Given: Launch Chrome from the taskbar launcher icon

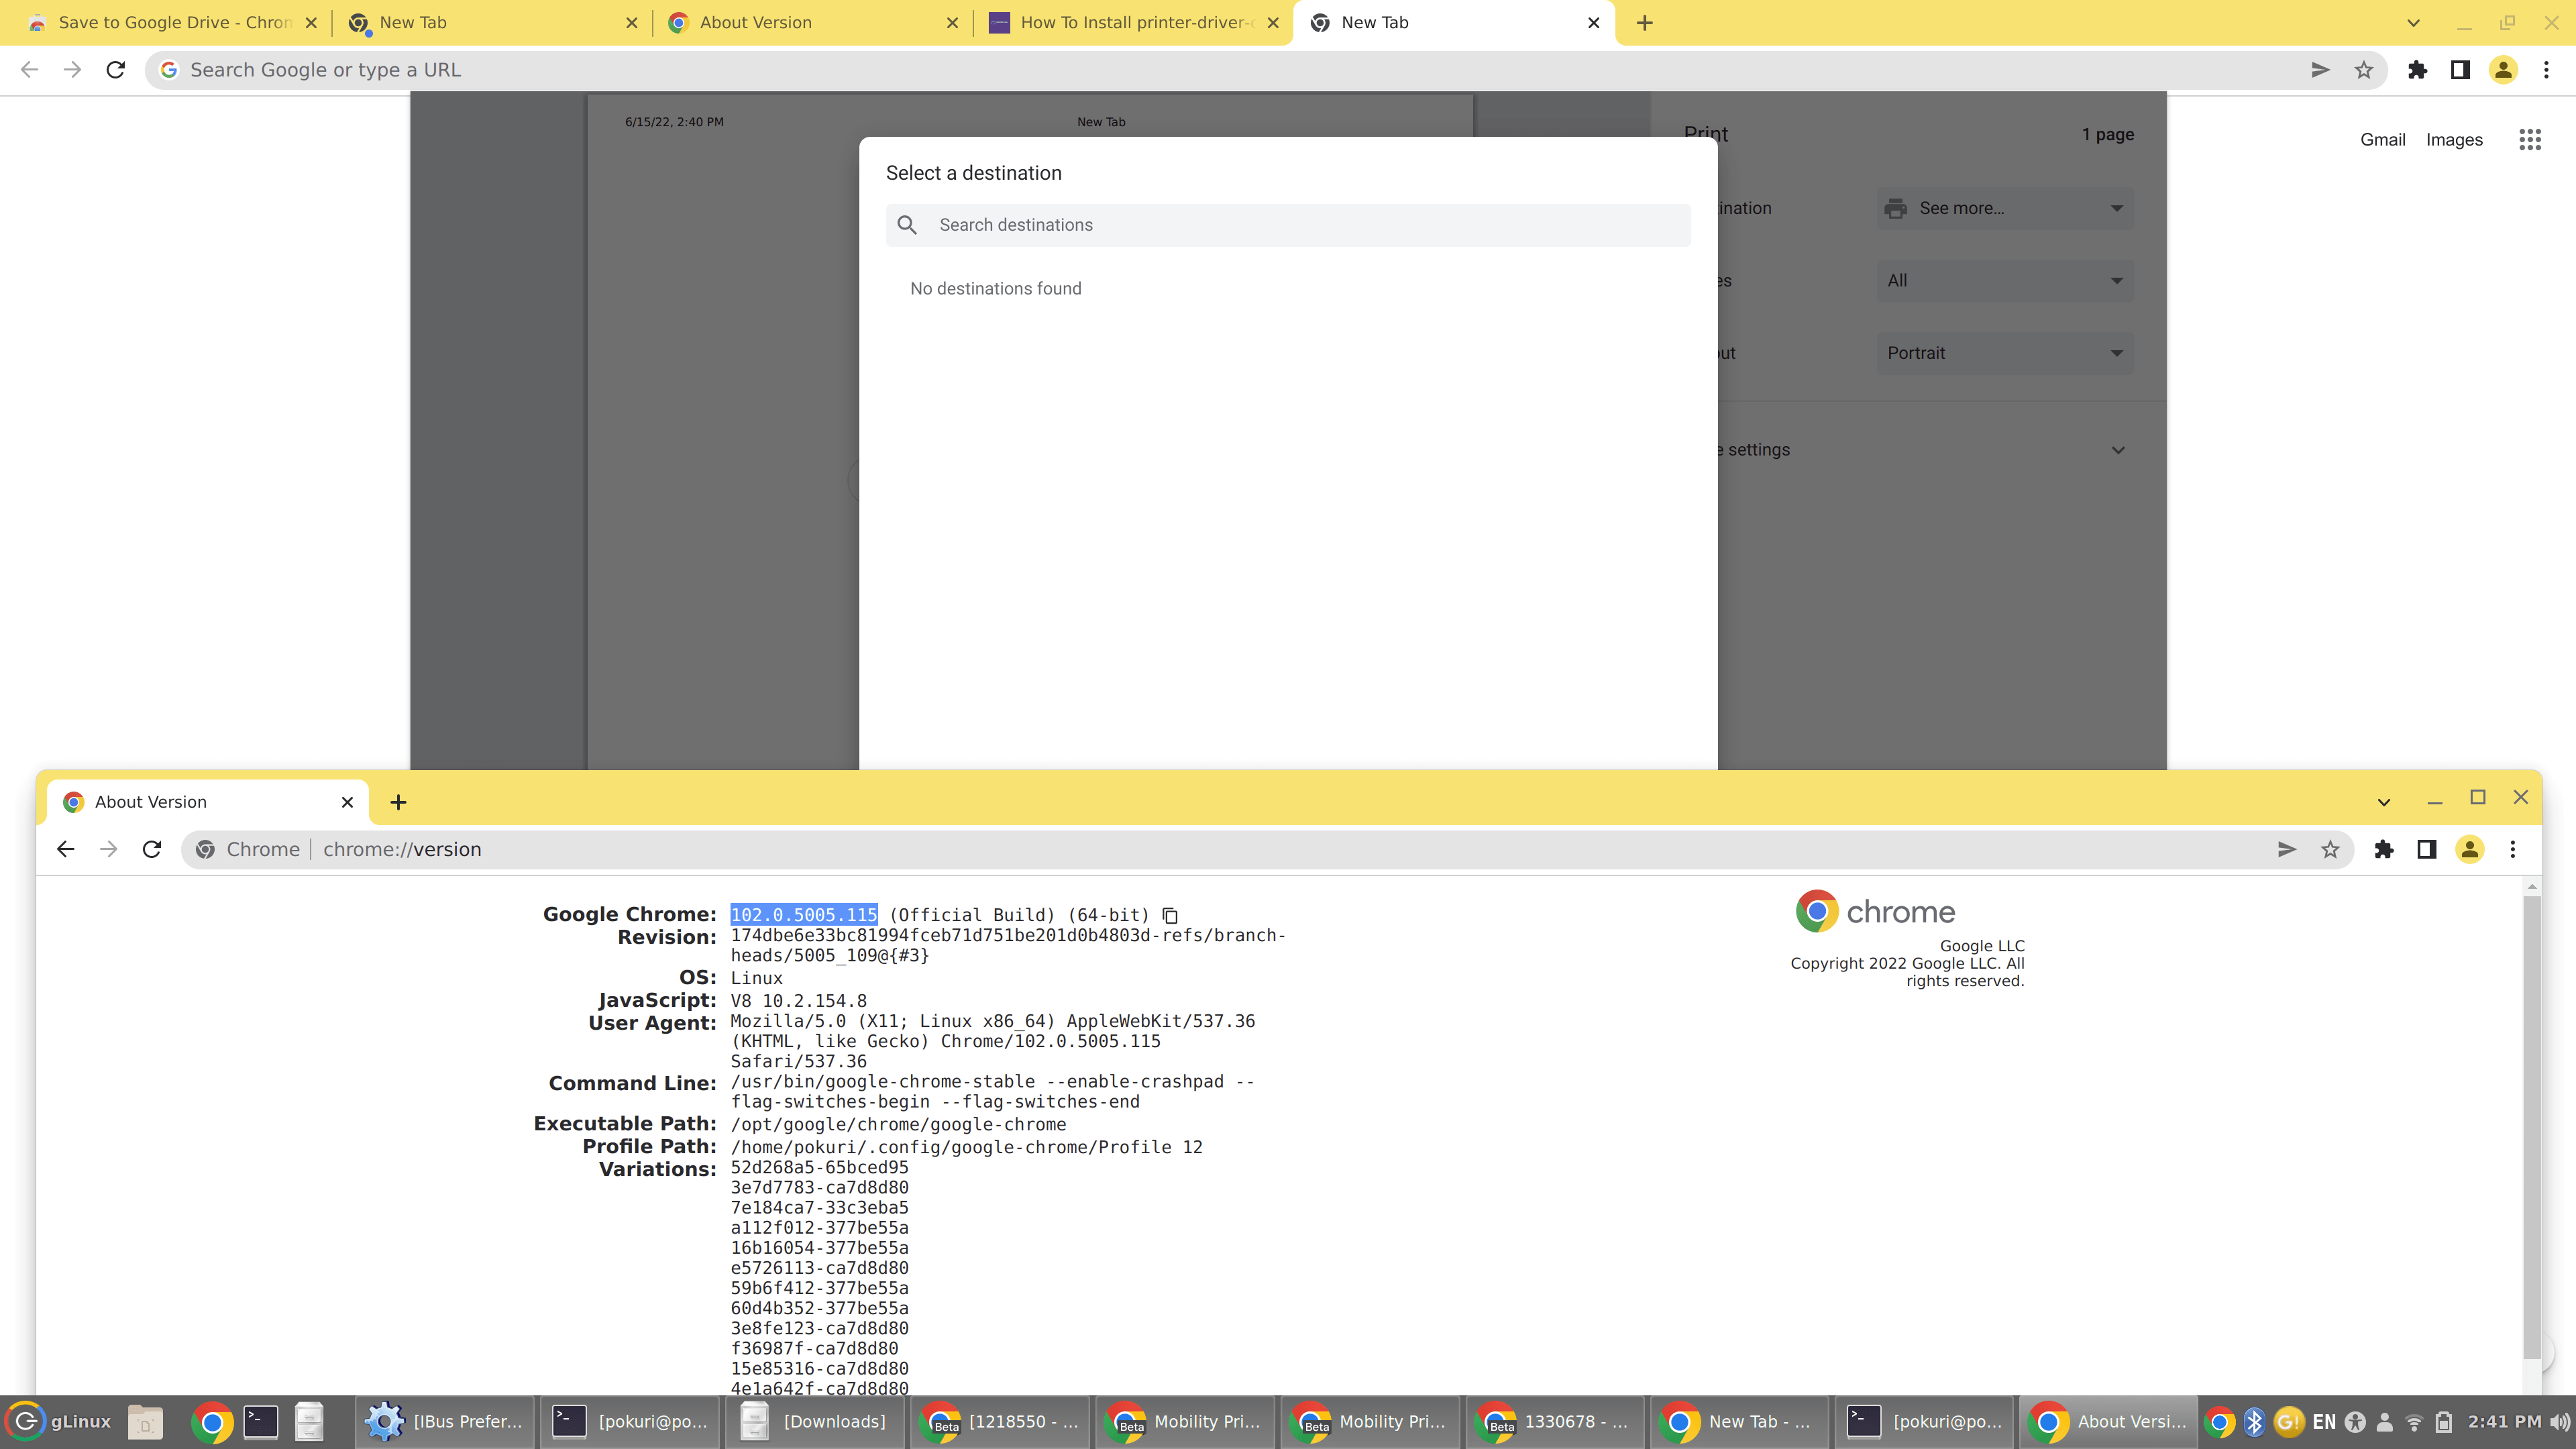Looking at the screenshot, I should click(x=212, y=1421).
